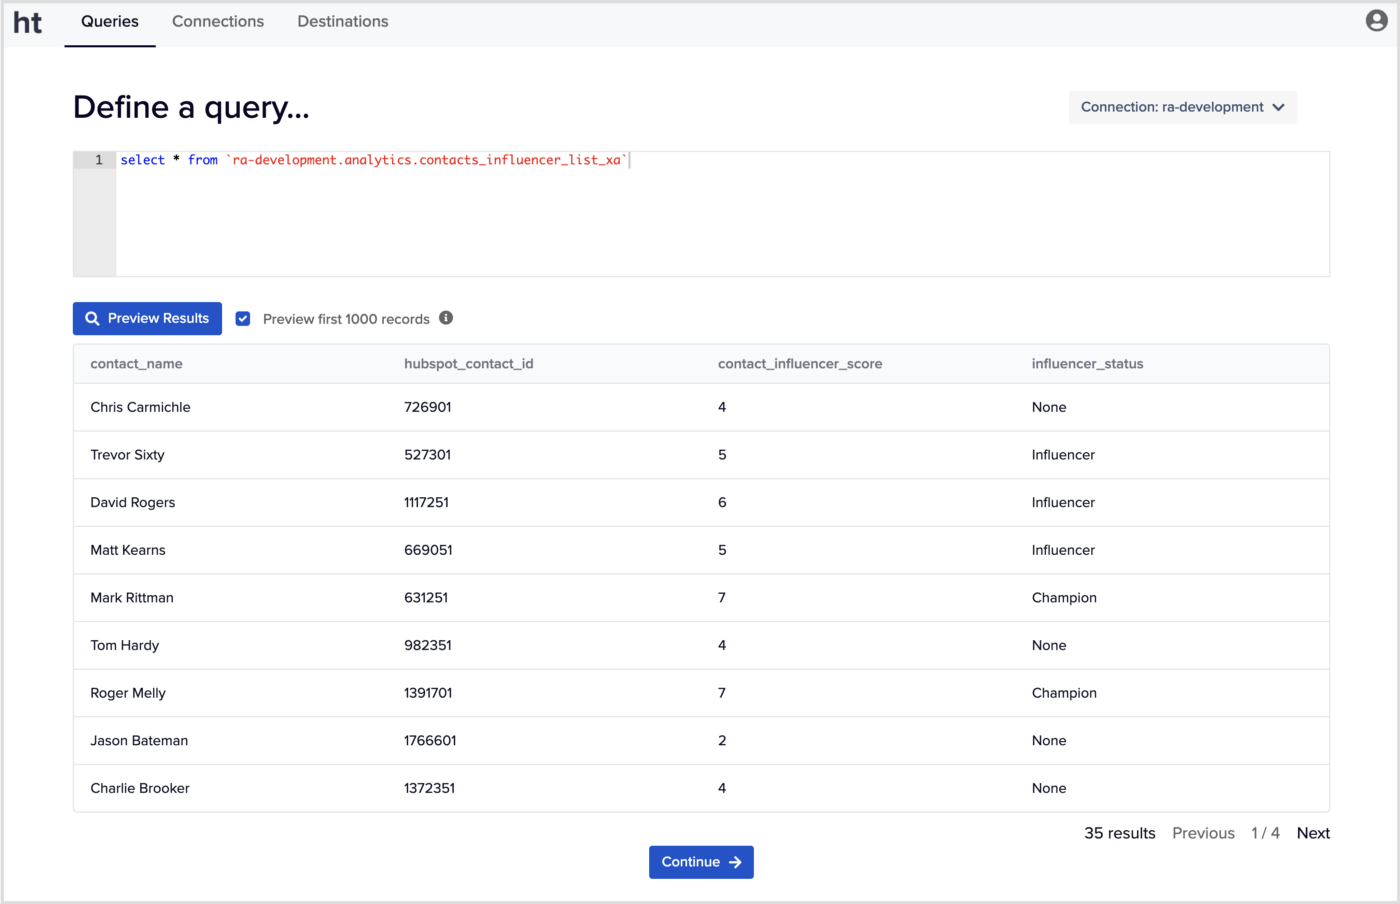Toggle Preview first 1000 records checkbox
This screenshot has width=1400, height=904.
coord(243,319)
